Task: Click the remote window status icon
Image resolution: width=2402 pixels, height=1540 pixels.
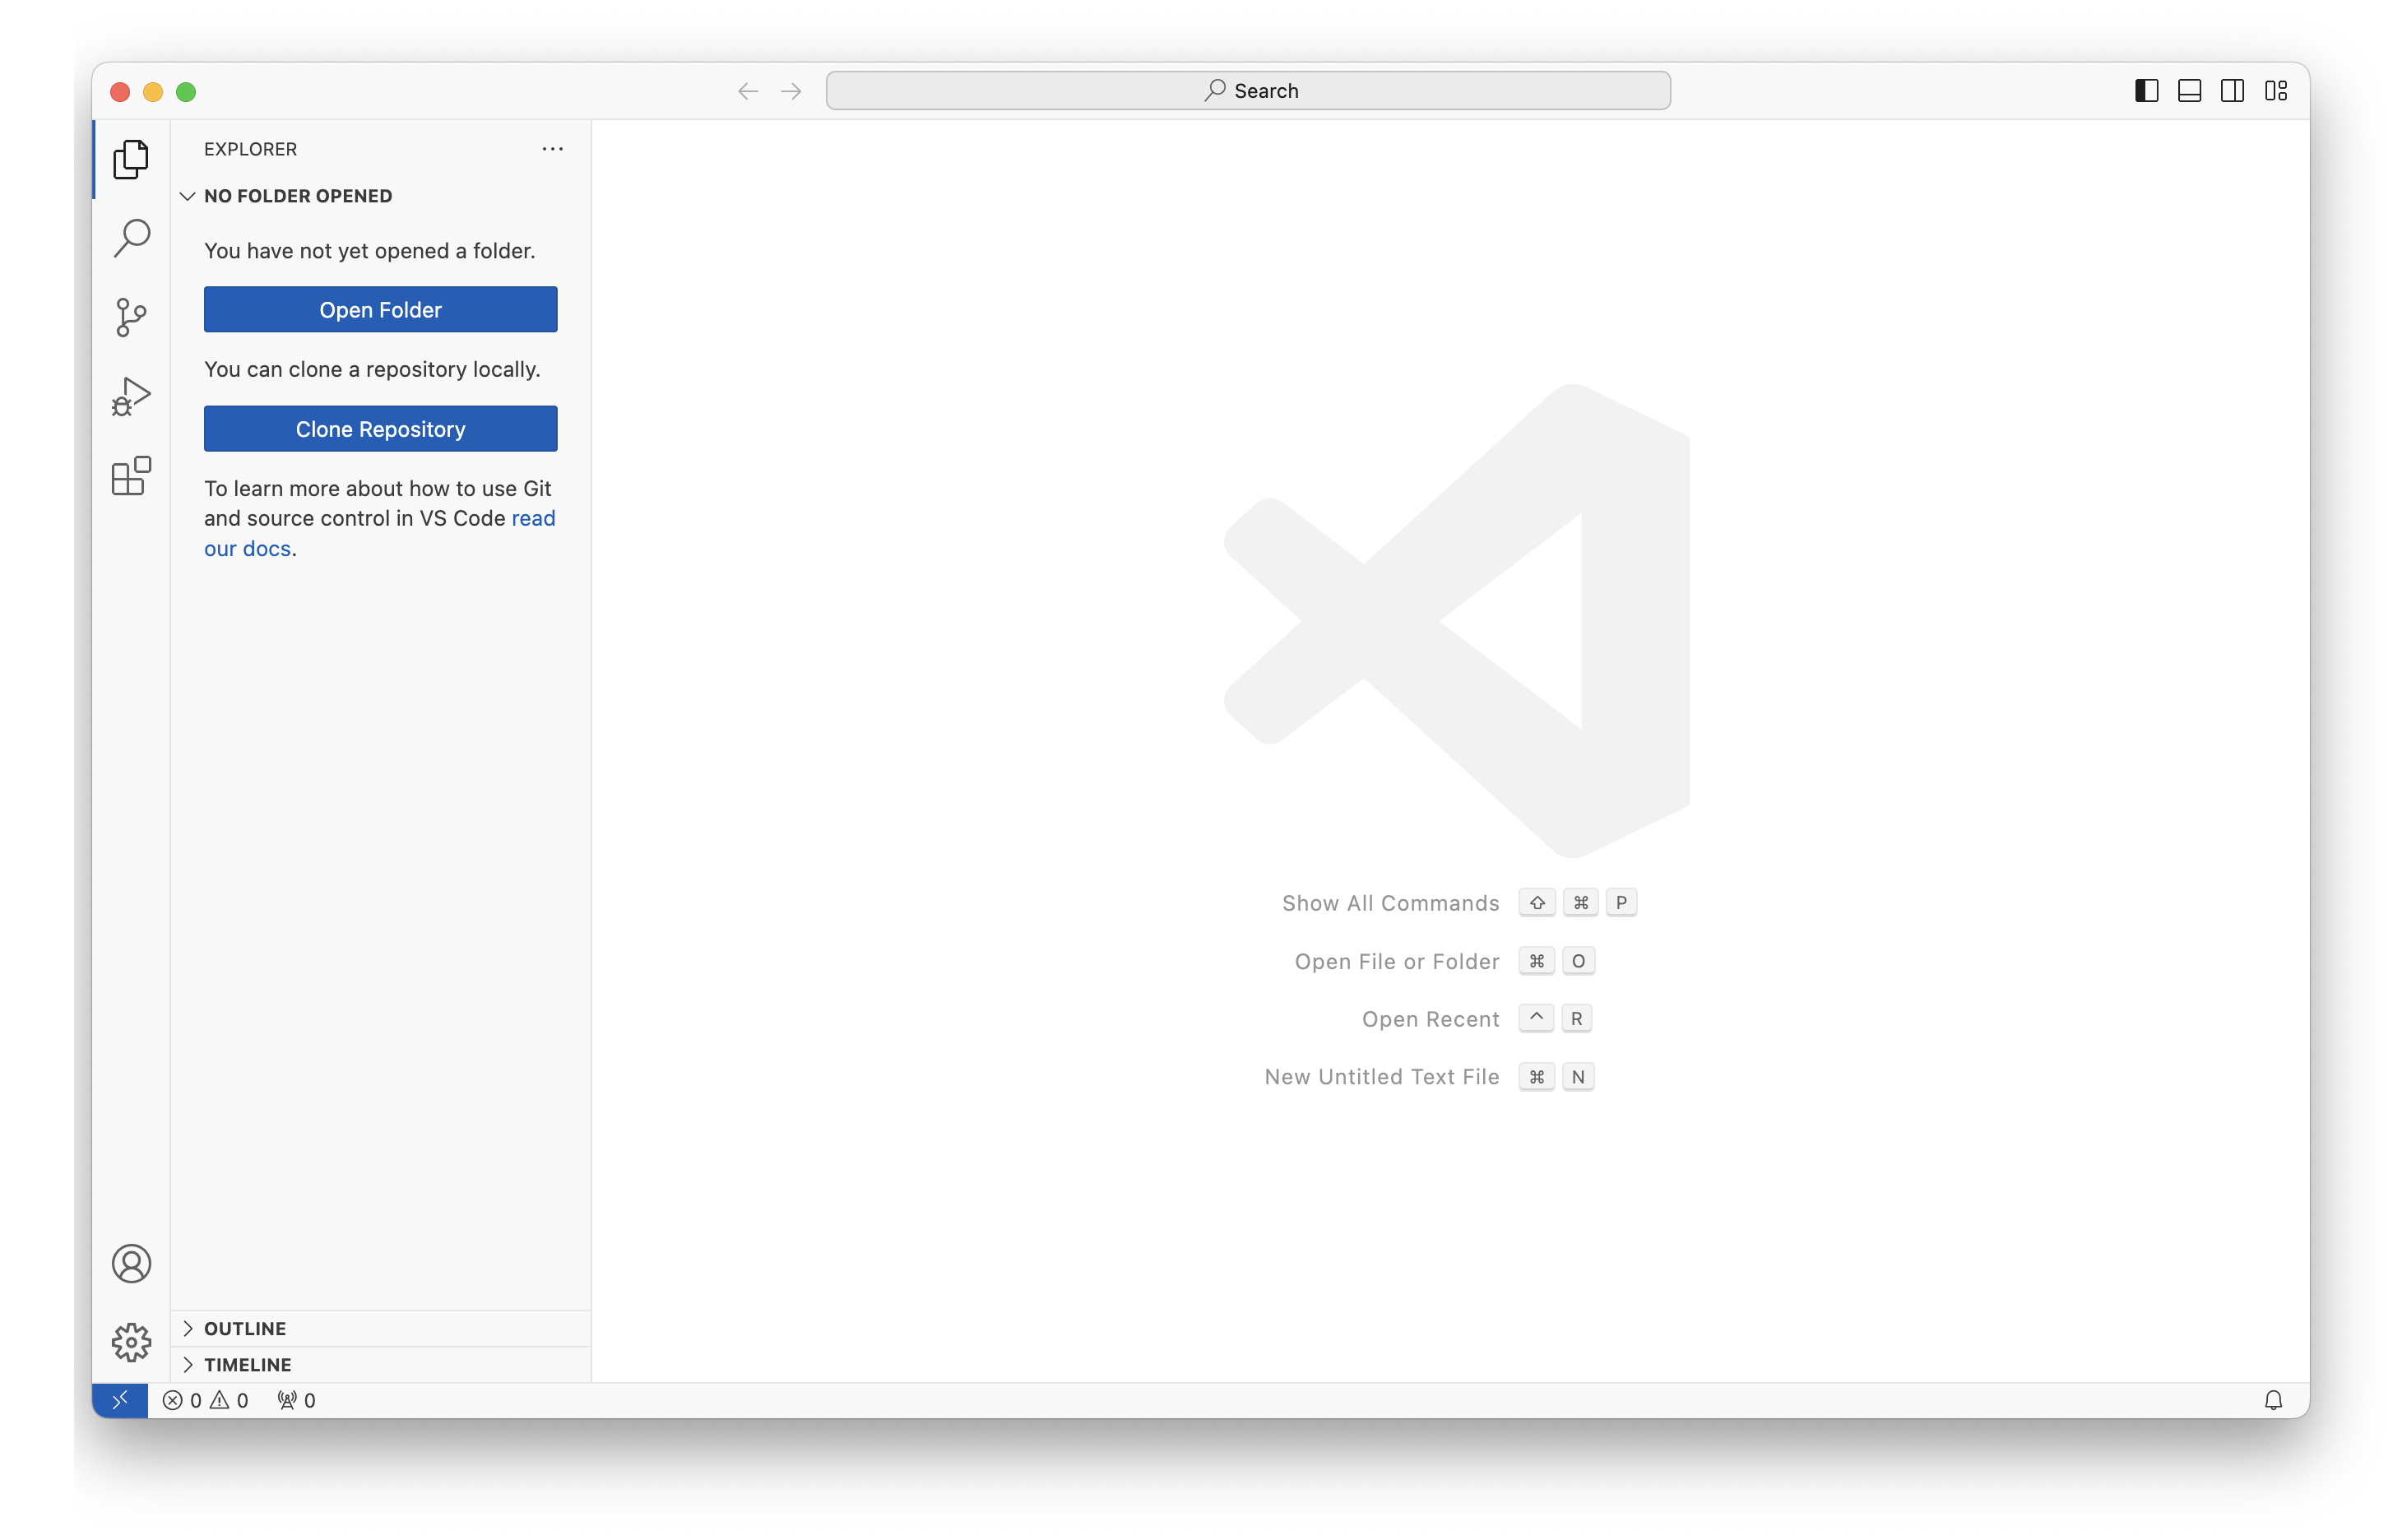Action: pyautogui.click(x=120, y=1400)
